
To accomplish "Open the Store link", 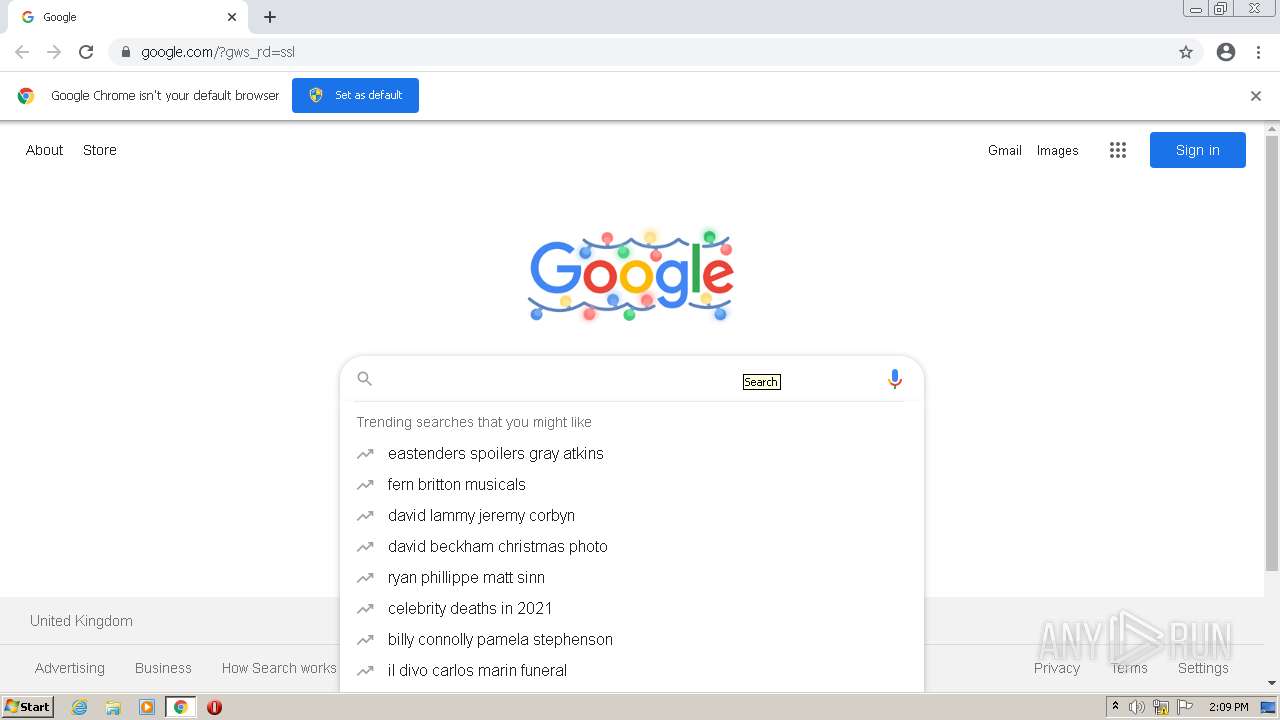I will pyautogui.click(x=100, y=150).
